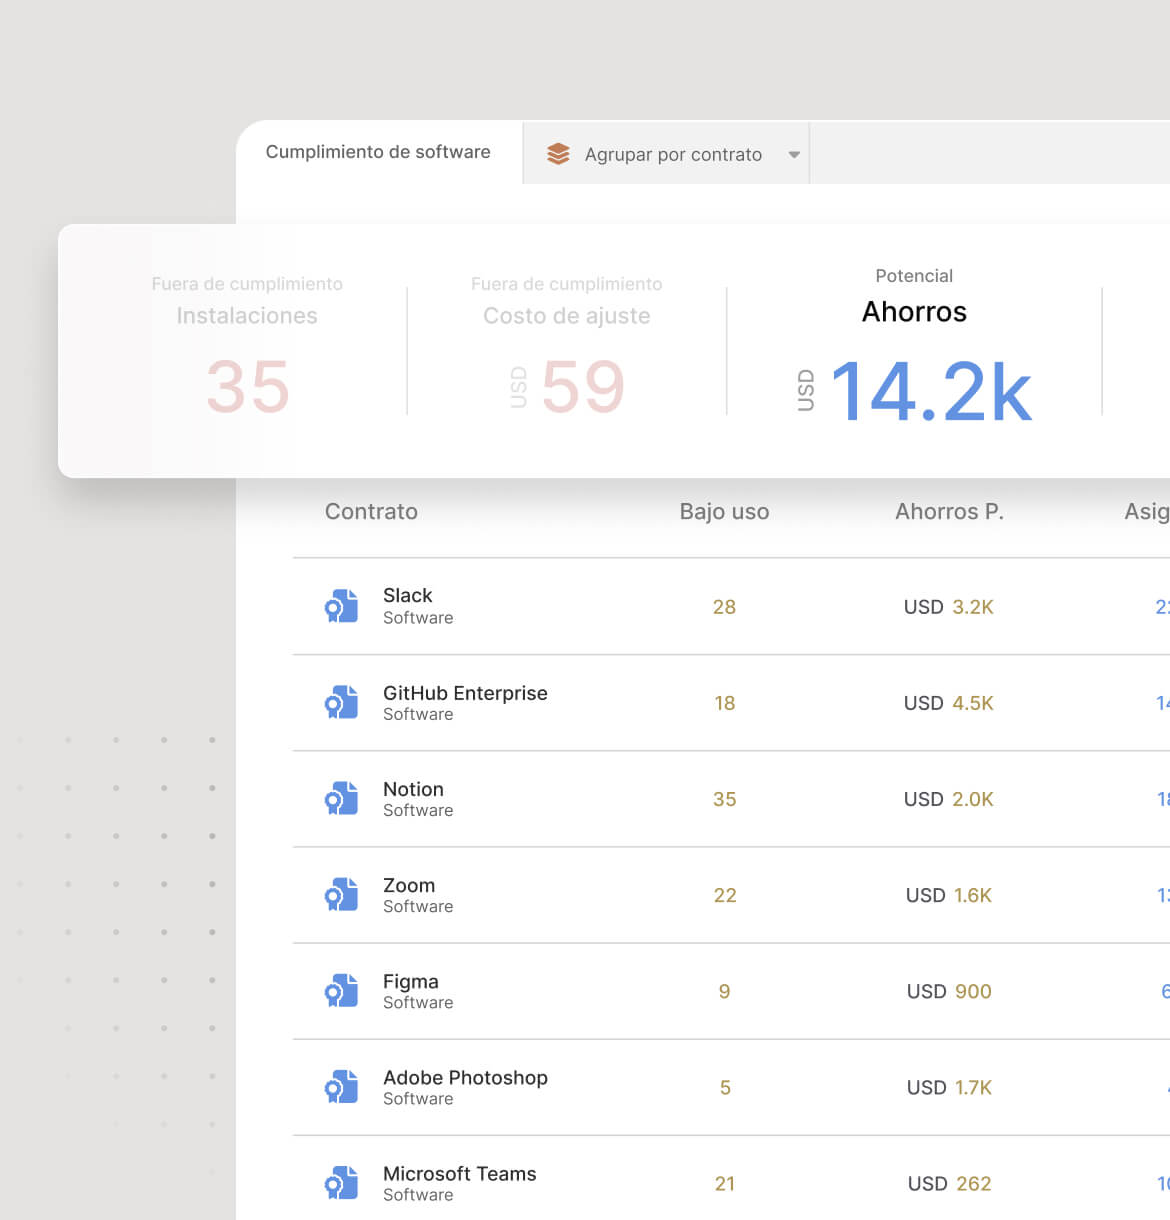
Task: Open the Cumplimiento de software tab
Action: coord(378,152)
